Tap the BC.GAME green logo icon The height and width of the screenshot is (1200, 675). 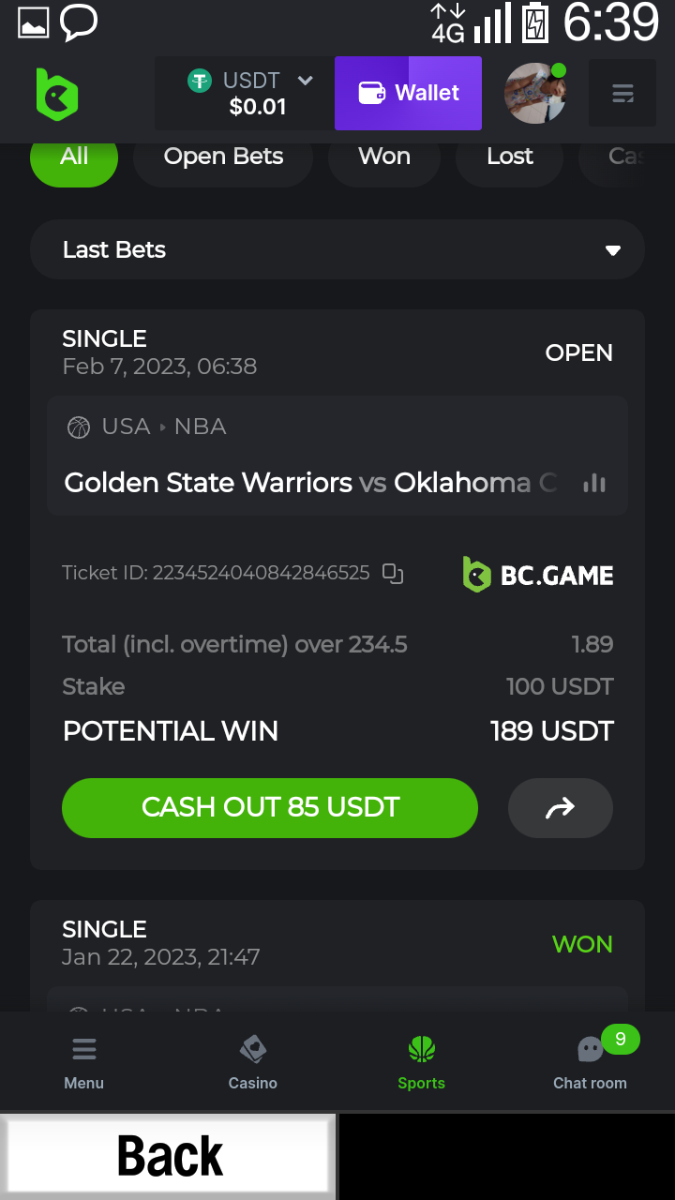click(x=56, y=94)
